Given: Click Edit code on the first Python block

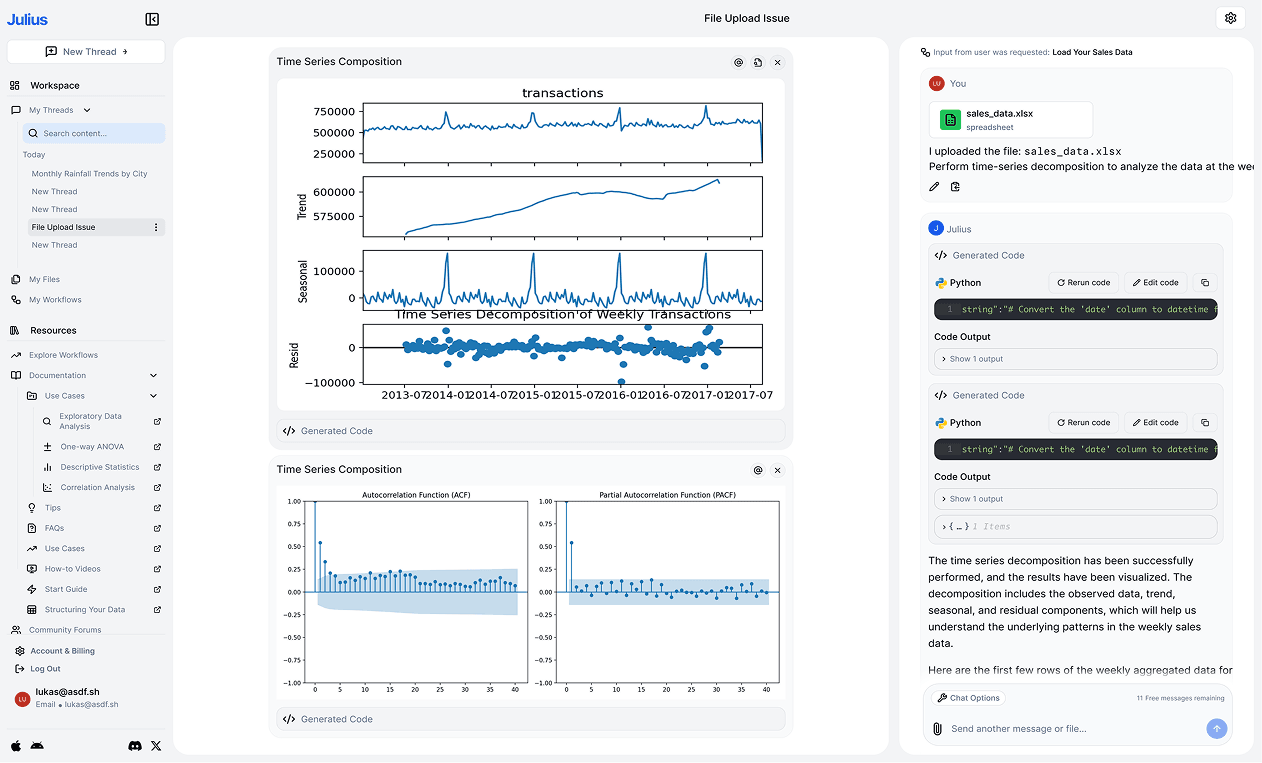Looking at the screenshot, I should (x=1156, y=283).
